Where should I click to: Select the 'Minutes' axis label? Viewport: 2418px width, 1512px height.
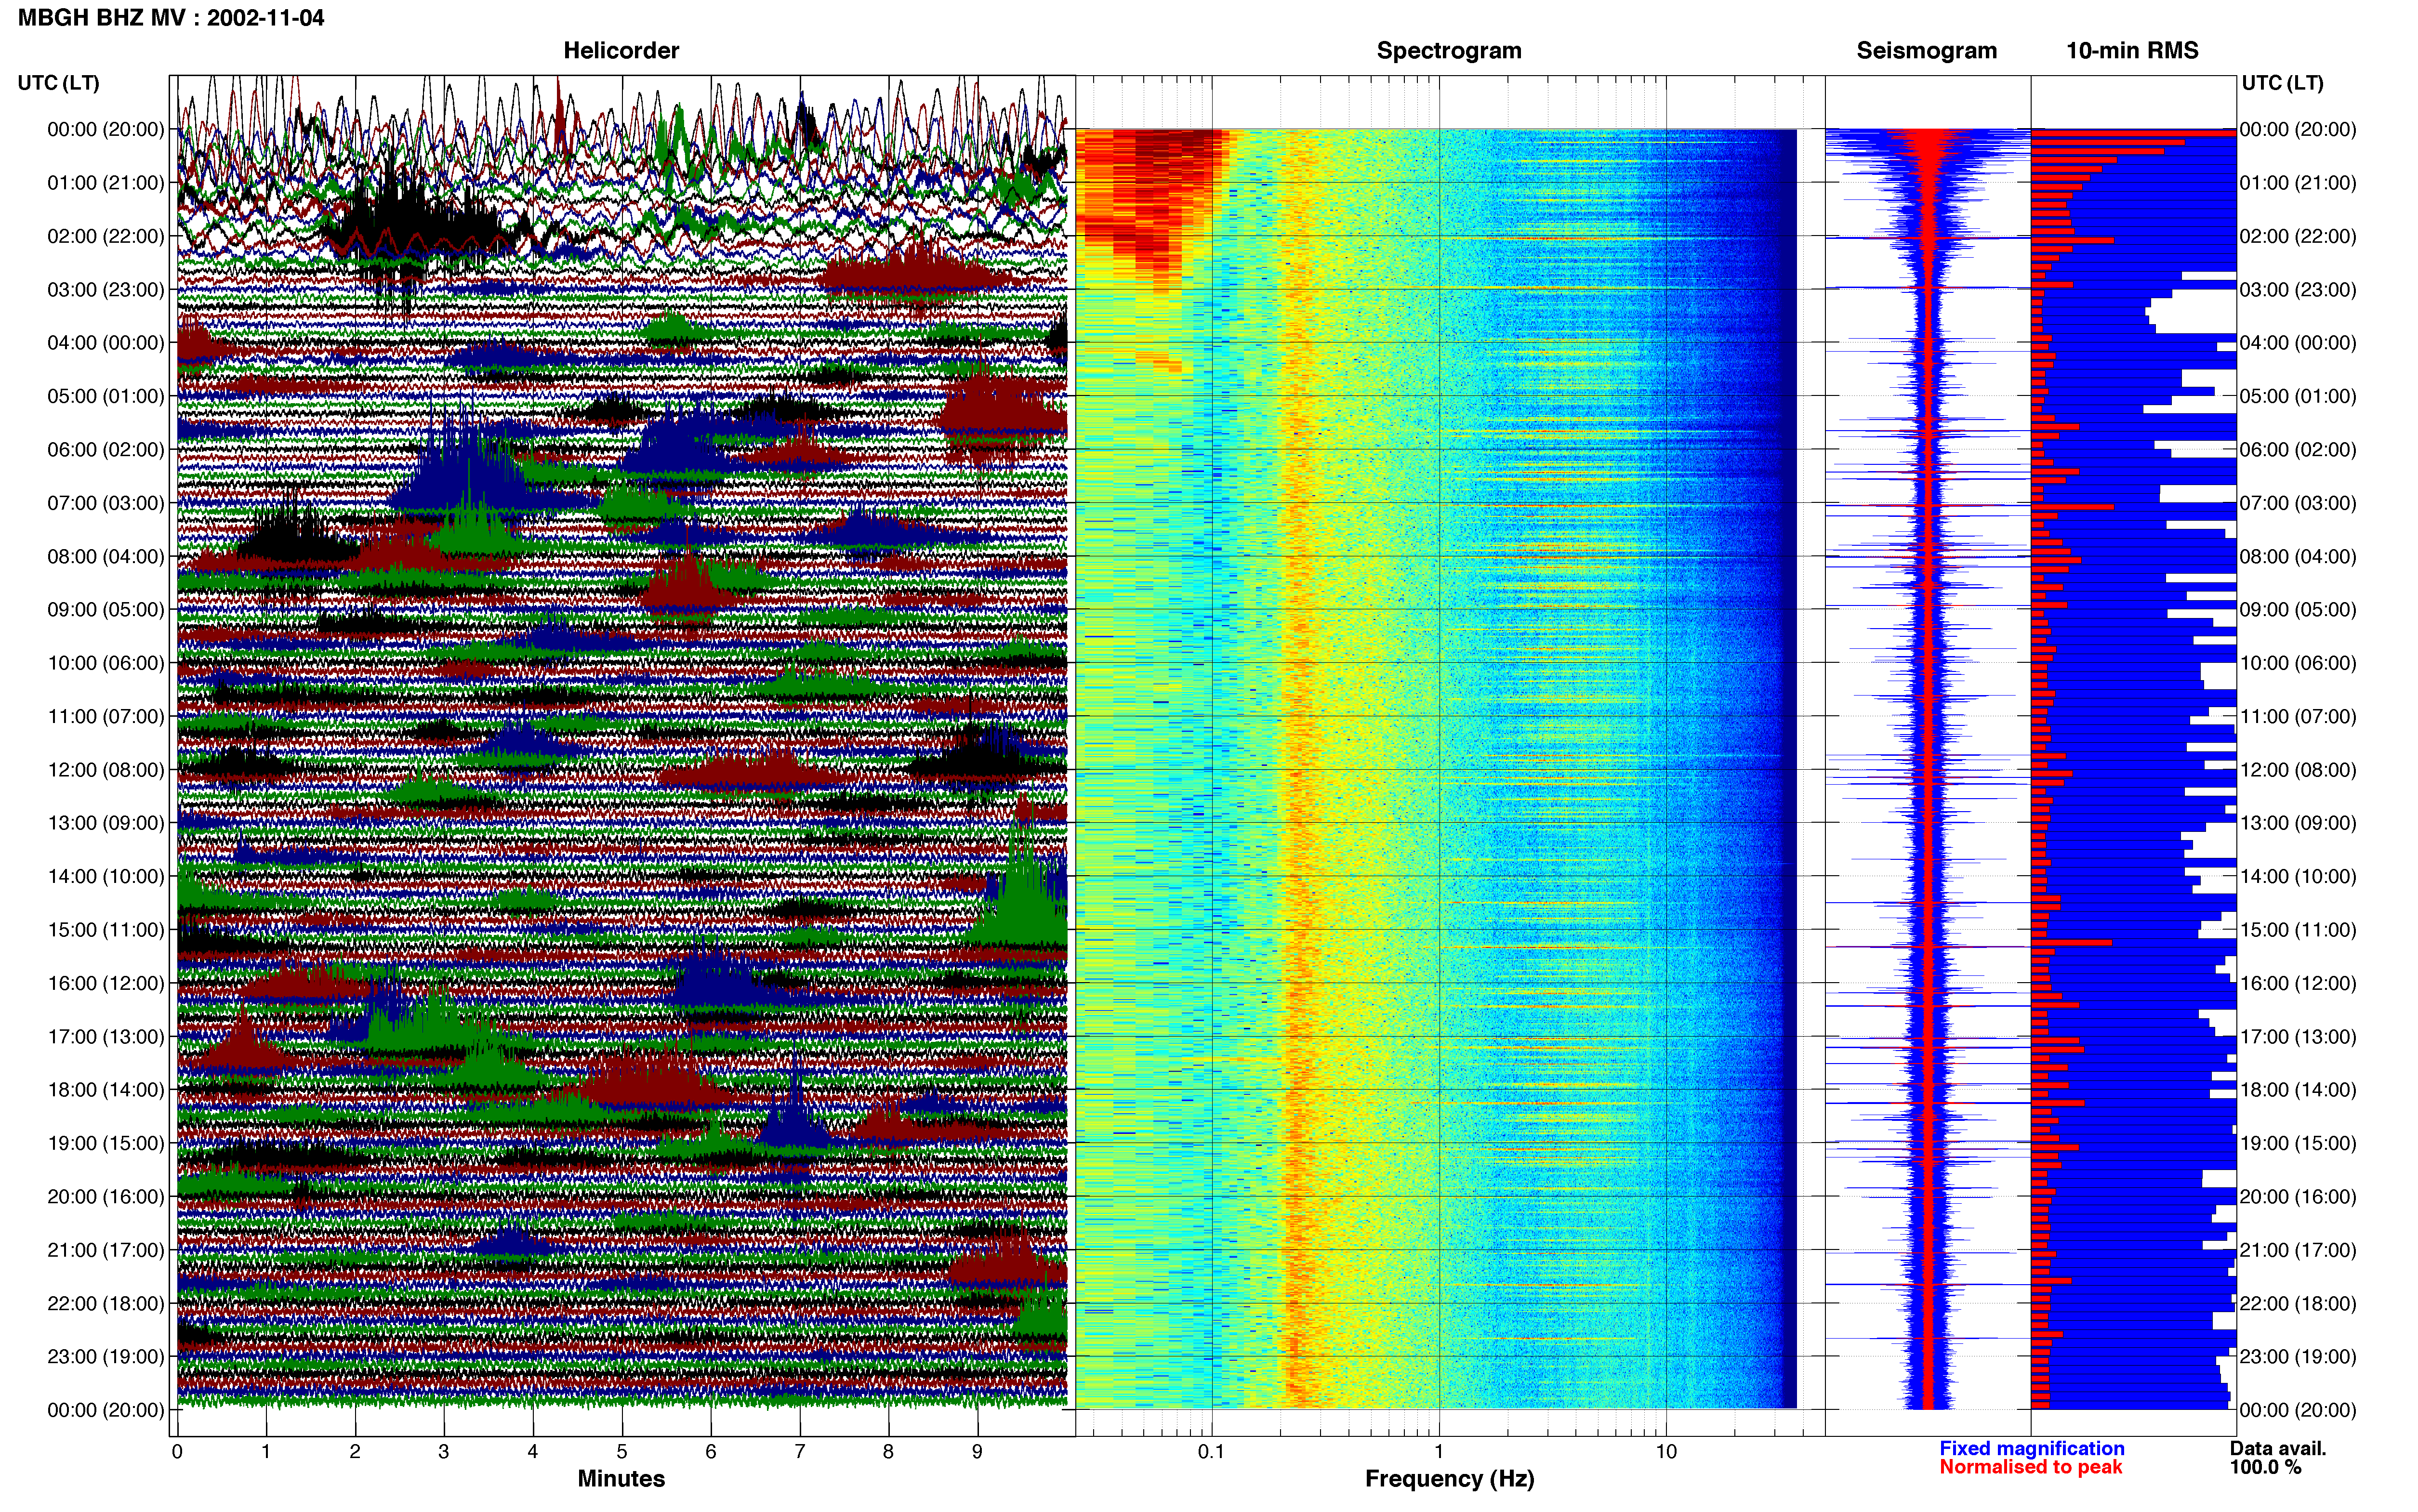click(621, 1478)
